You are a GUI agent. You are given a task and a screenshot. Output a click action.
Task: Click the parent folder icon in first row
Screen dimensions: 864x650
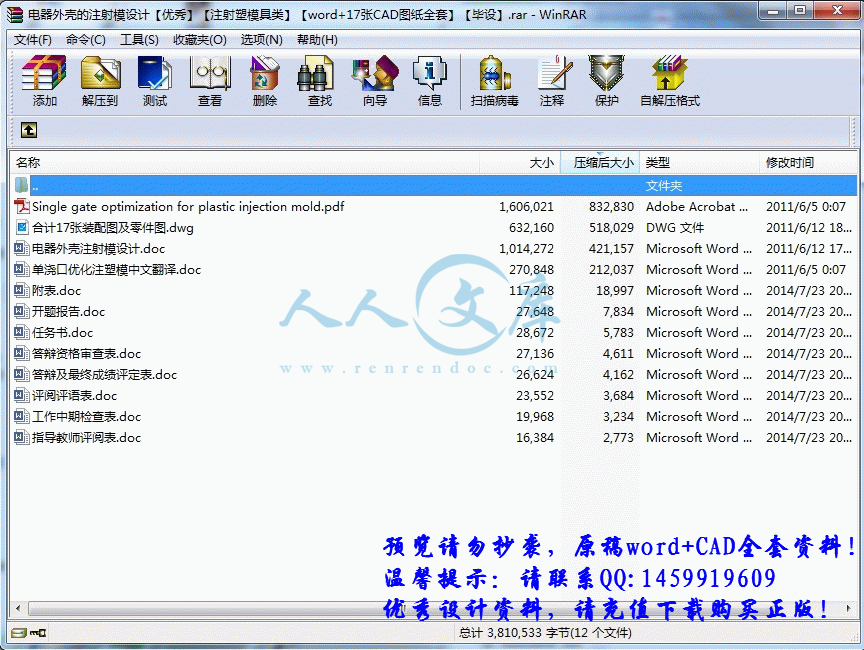pos(21,185)
